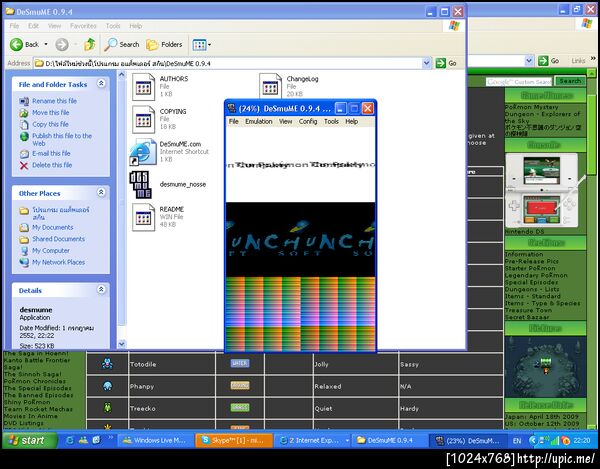Open the Views icon dropdown in toolbar
The height and width of the screenshot is (469, 600).
[202, 45]
